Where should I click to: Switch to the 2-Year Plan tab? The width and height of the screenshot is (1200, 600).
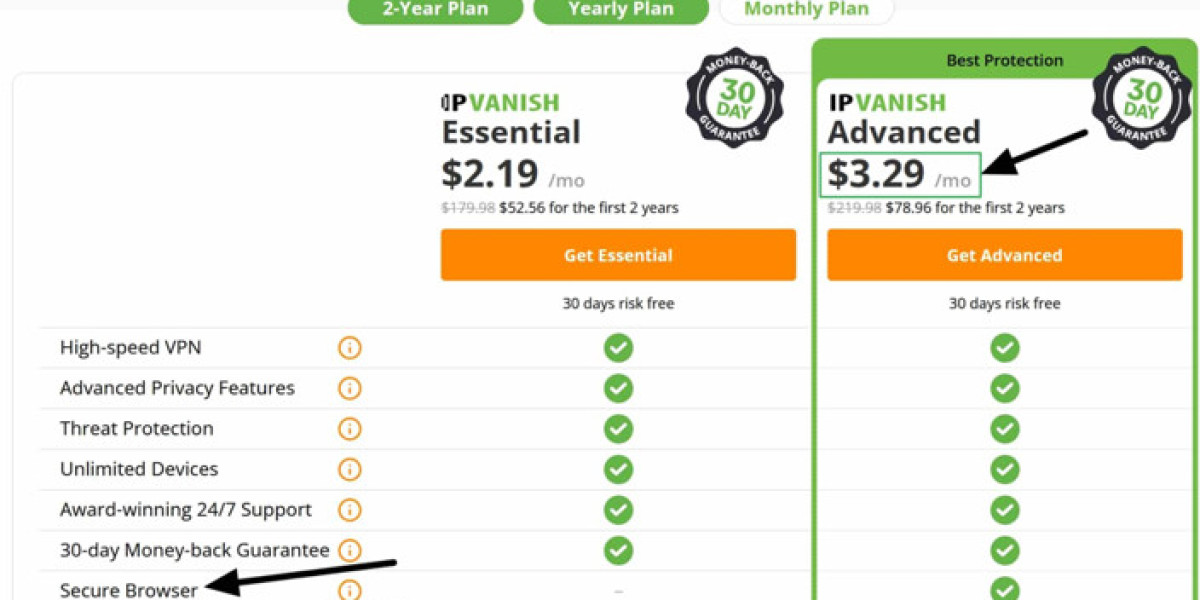click(436, 10)
